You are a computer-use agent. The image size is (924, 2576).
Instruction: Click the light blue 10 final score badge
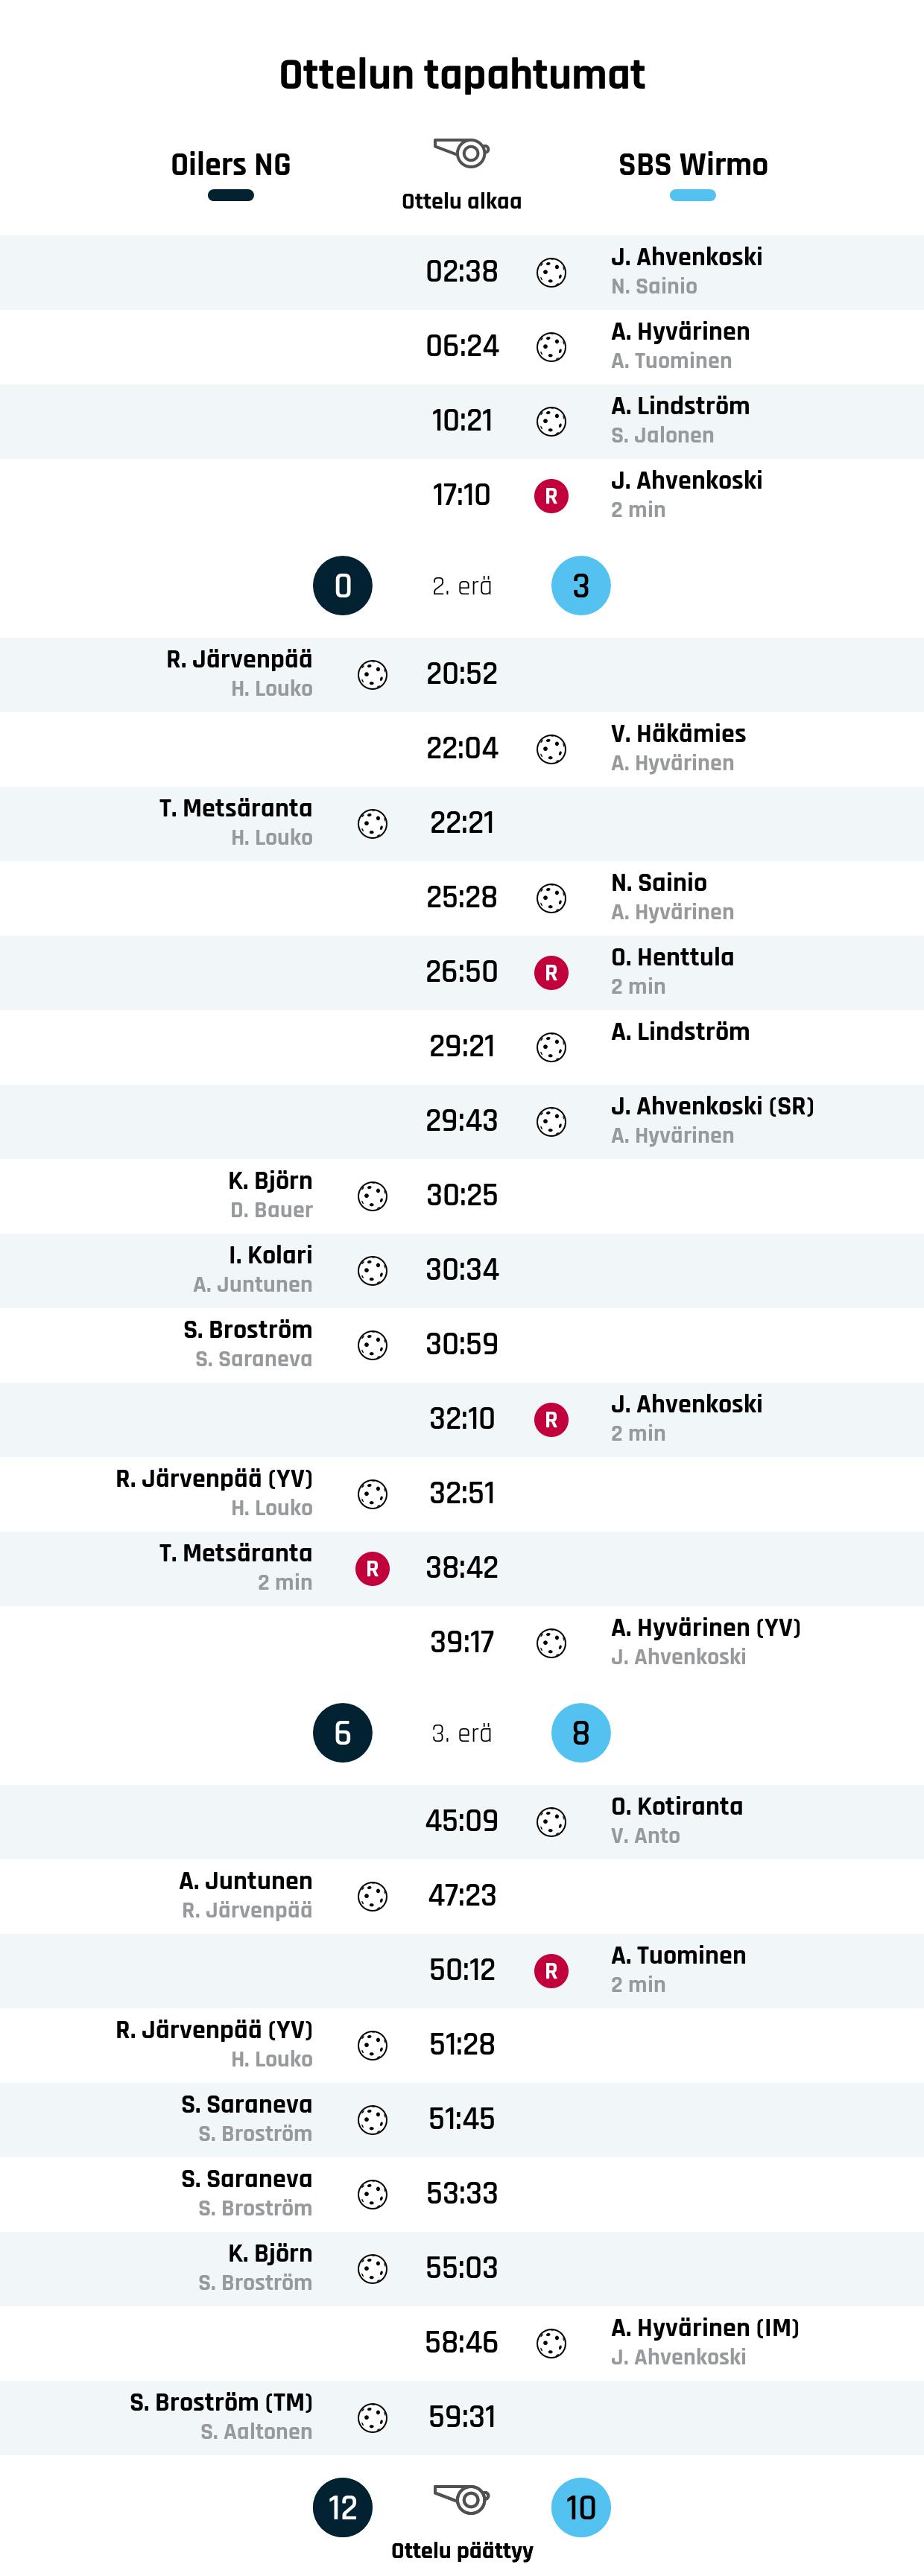point(581,2507)
